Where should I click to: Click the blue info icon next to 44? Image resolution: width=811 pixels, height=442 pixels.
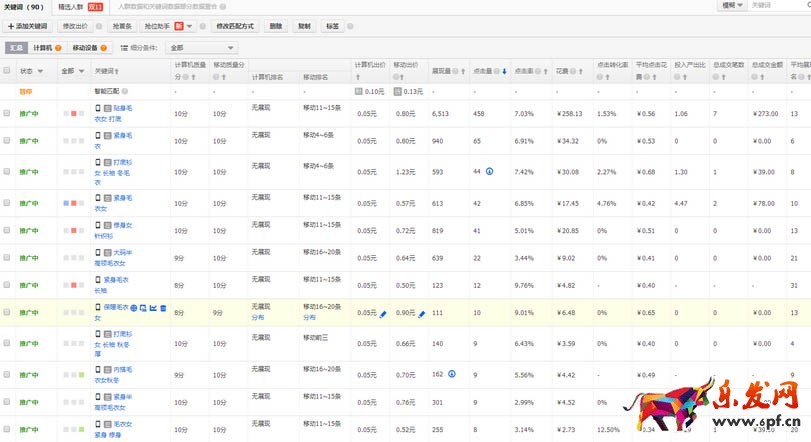pos(489,171)
